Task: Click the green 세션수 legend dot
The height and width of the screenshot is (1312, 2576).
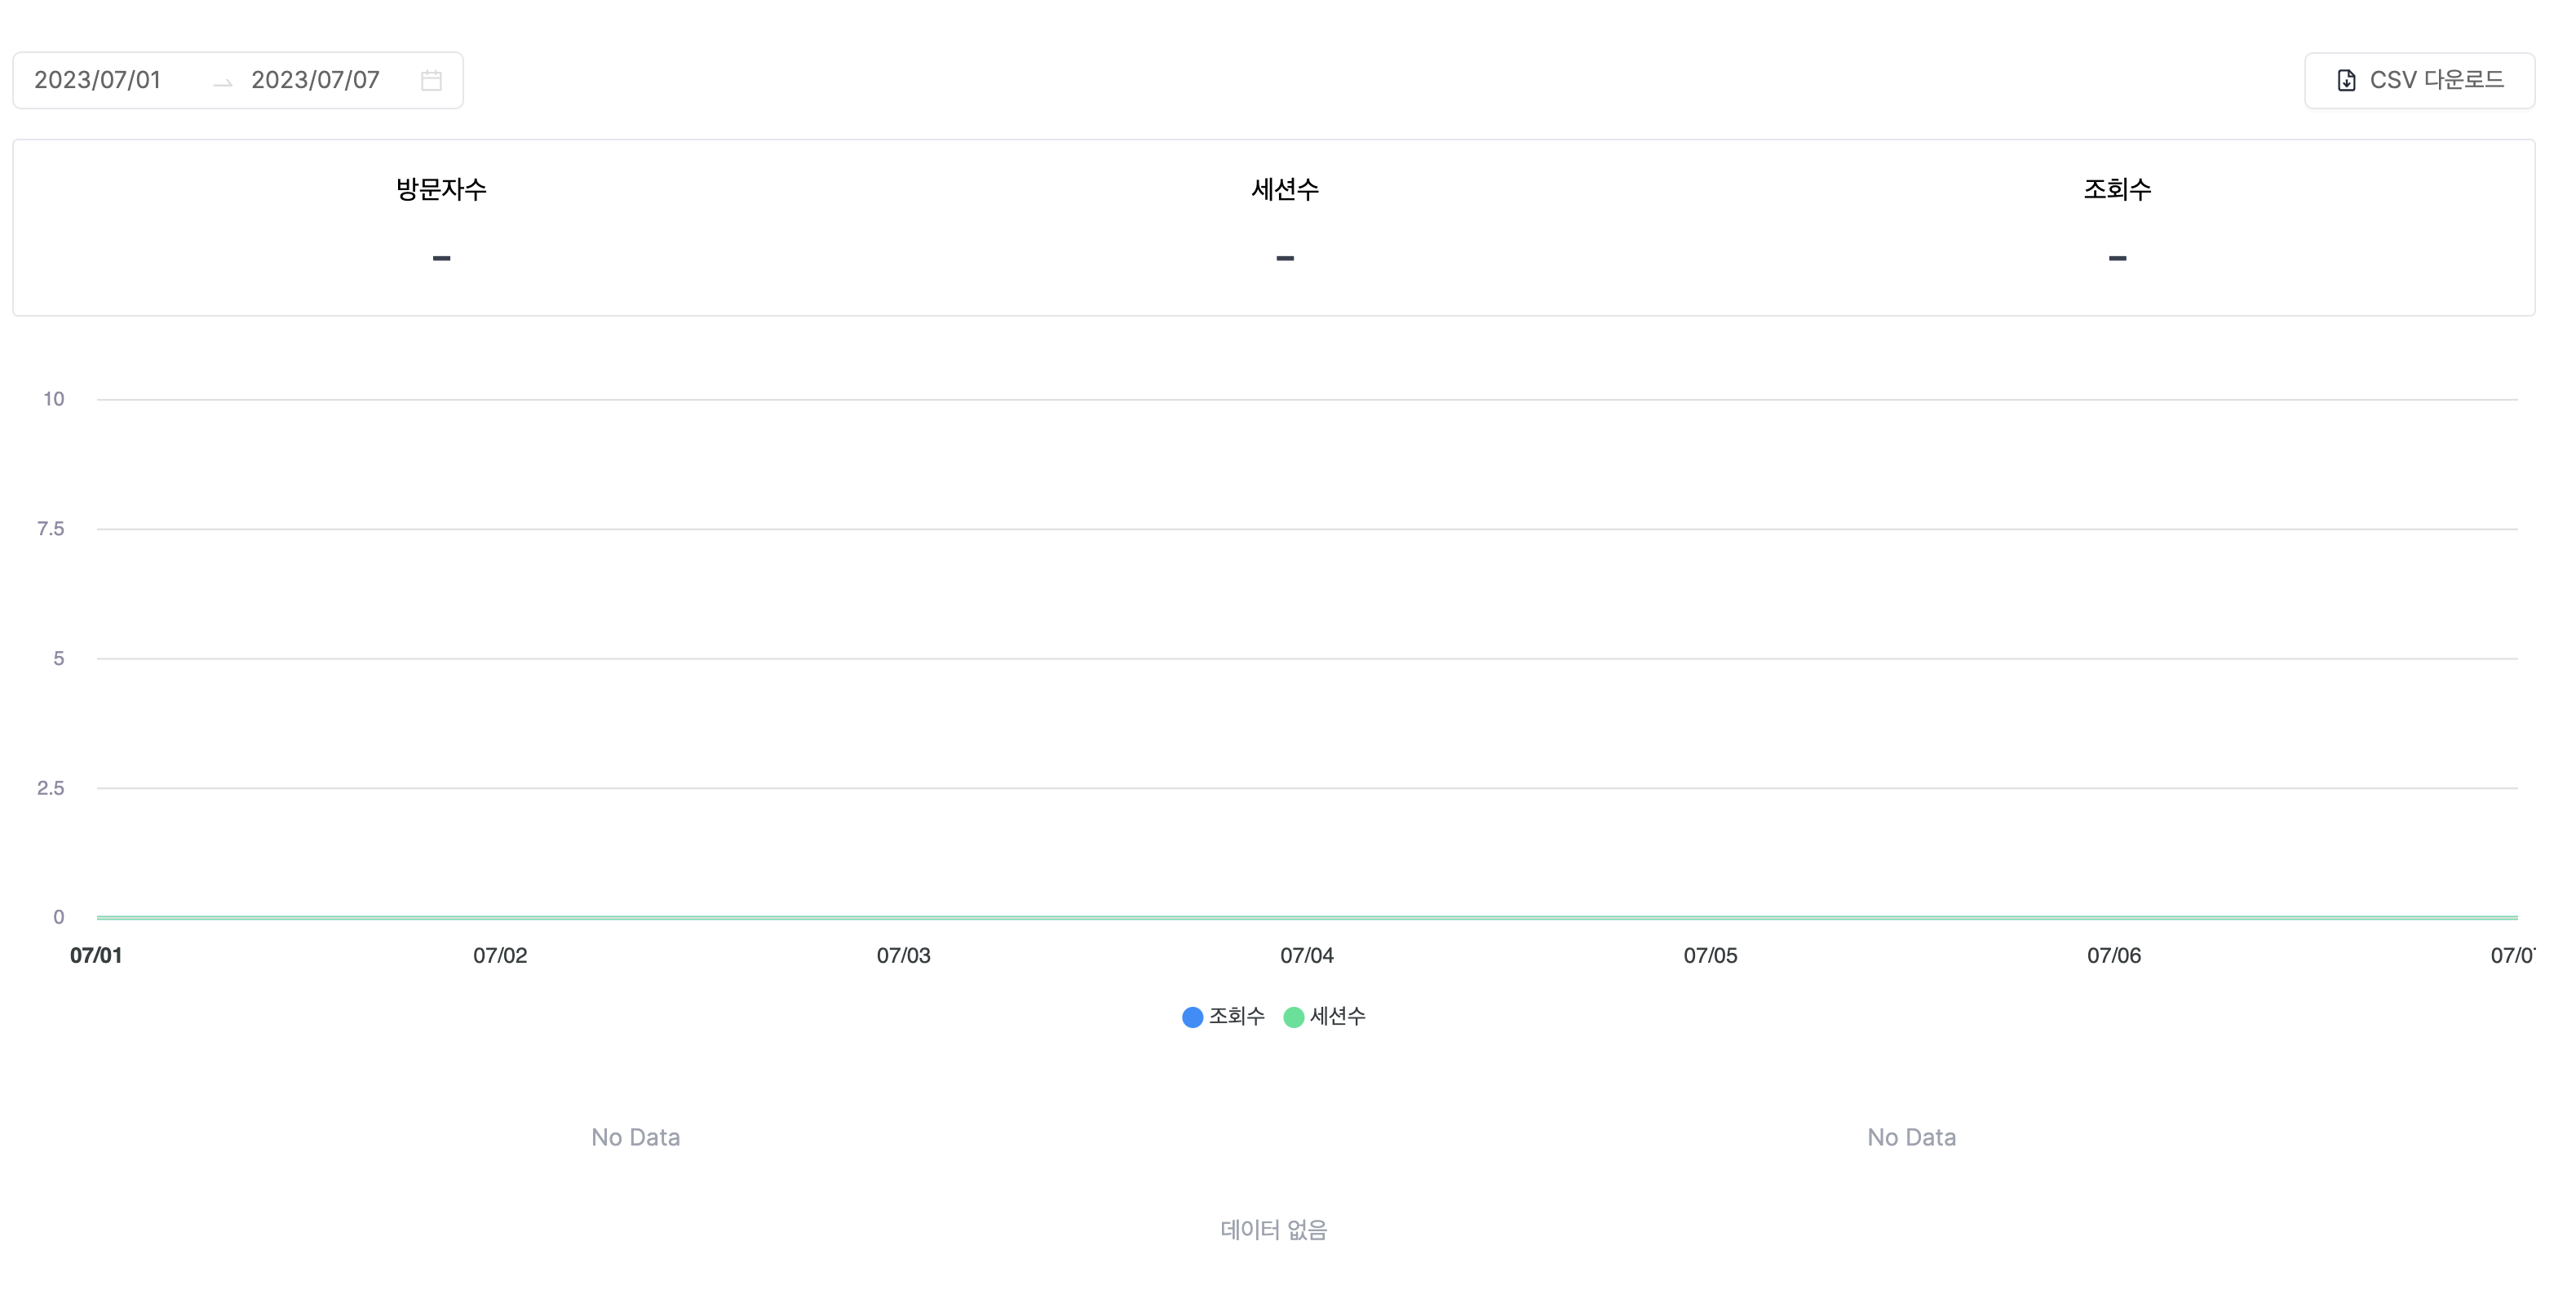Action: (x=1293, y=1017)
